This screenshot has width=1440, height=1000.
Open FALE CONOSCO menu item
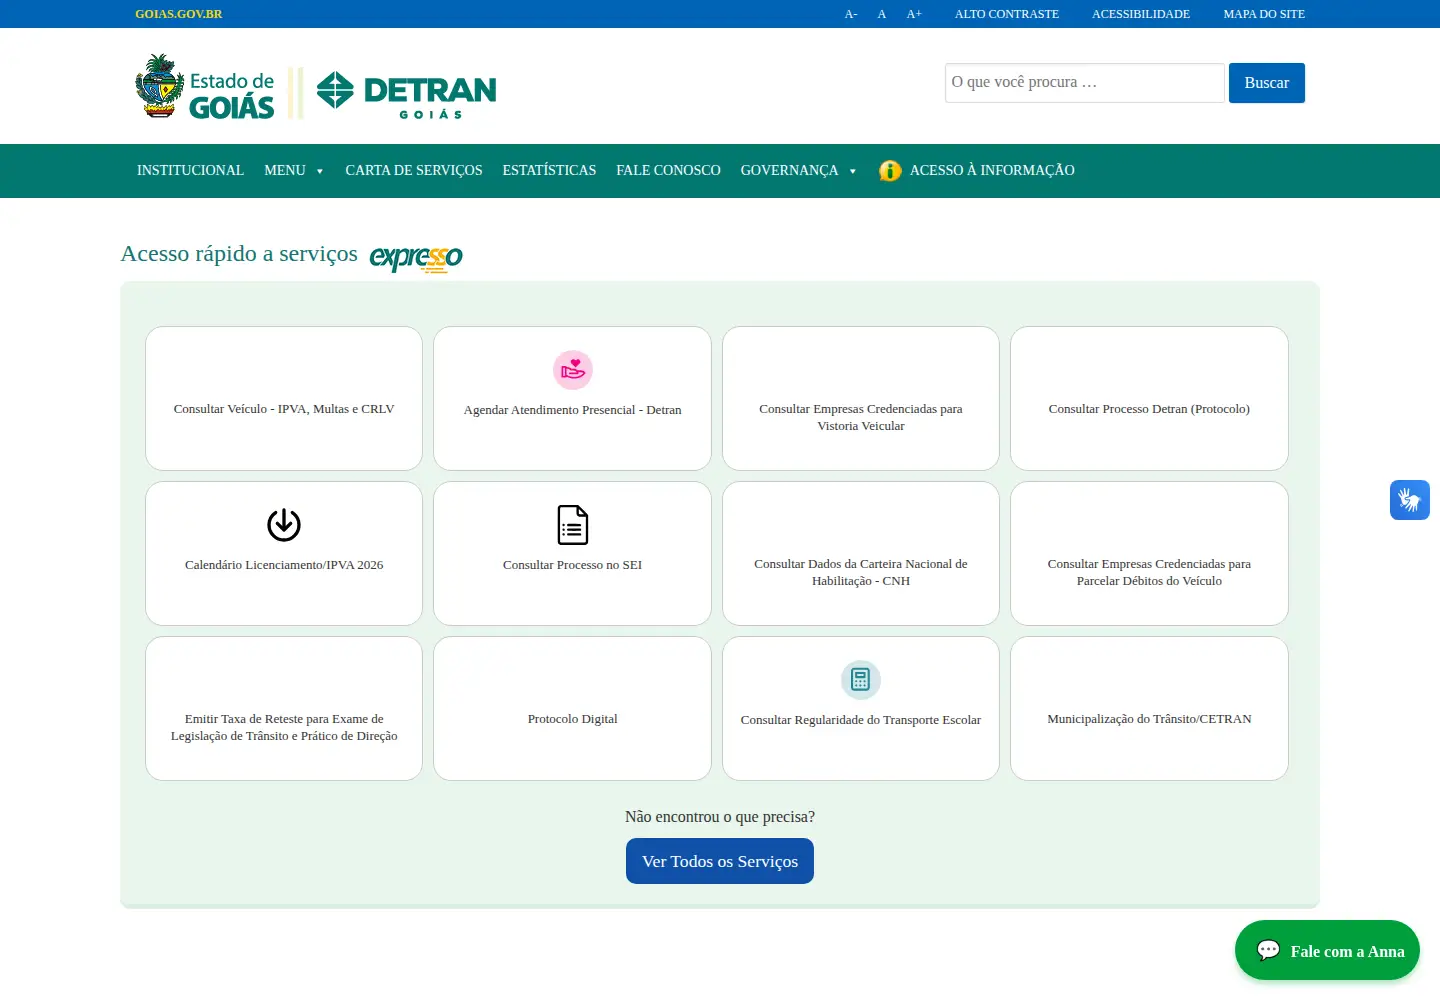[668, 171]
